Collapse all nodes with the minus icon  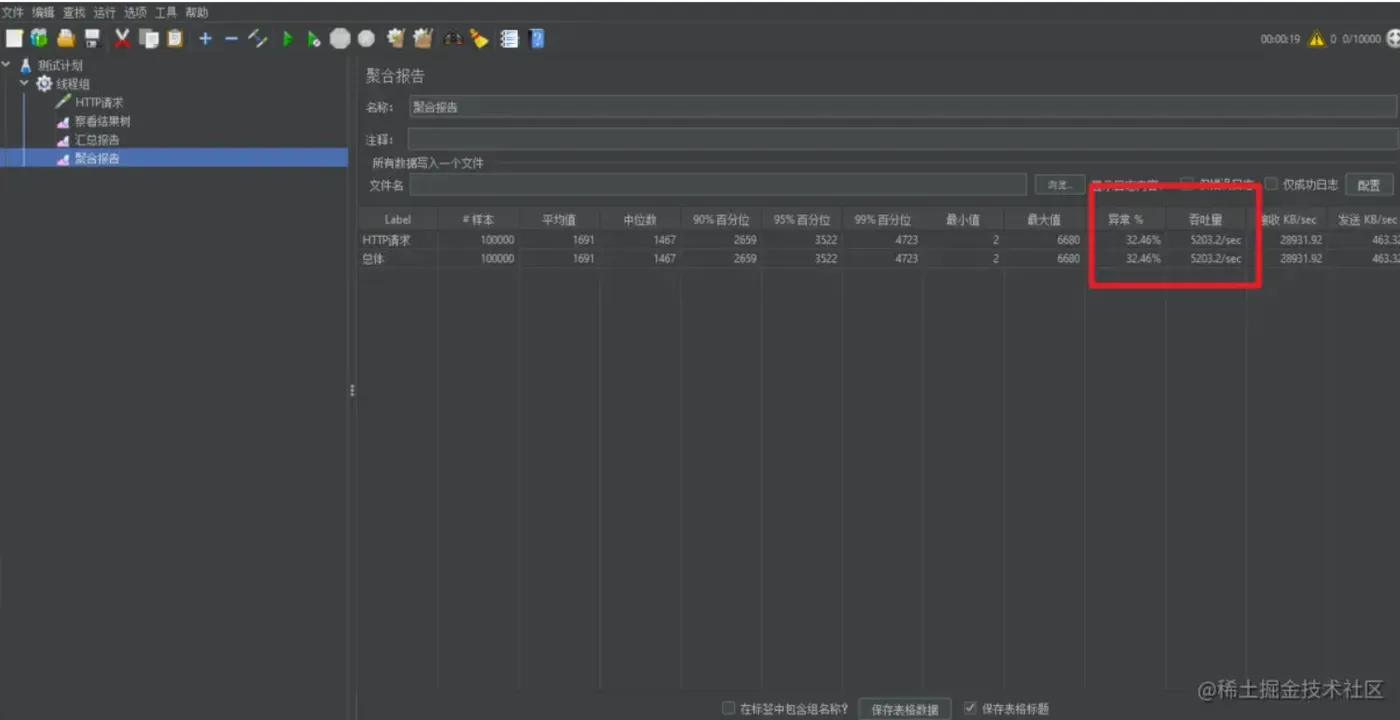pos(231,39)
